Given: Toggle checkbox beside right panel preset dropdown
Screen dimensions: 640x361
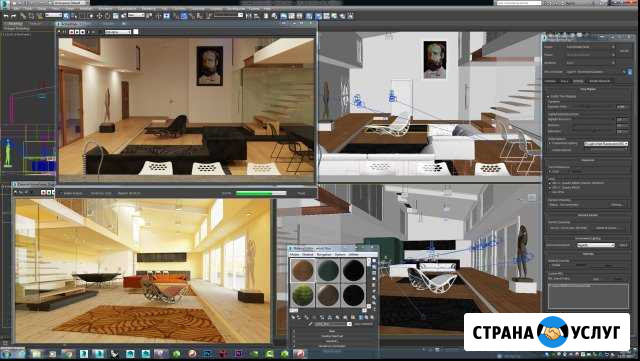Looking at the screenshot, I should tap(549, 143).
